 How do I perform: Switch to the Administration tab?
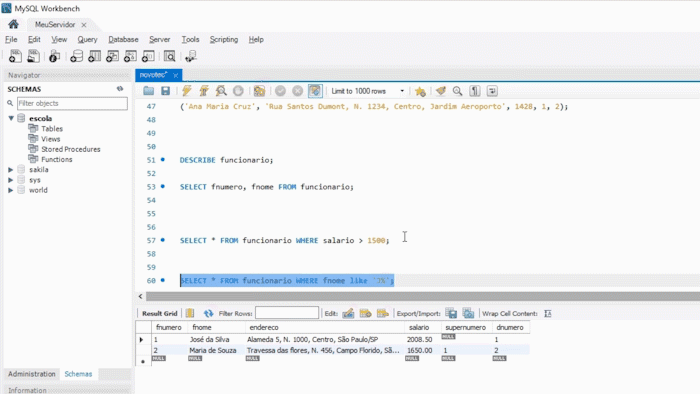32,374
